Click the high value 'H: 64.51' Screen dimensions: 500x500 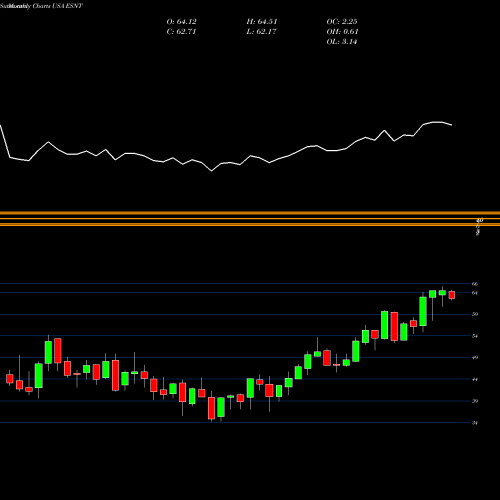pos(262,22)
